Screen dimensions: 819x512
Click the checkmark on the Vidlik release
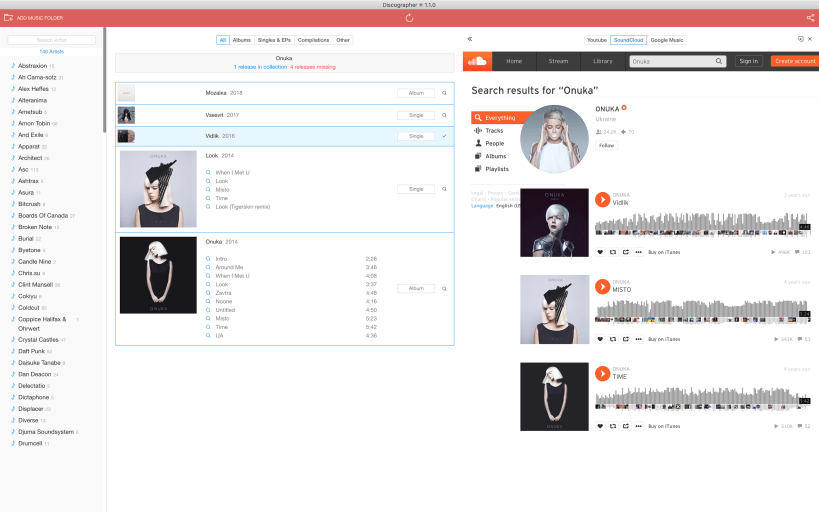(444, 136)
